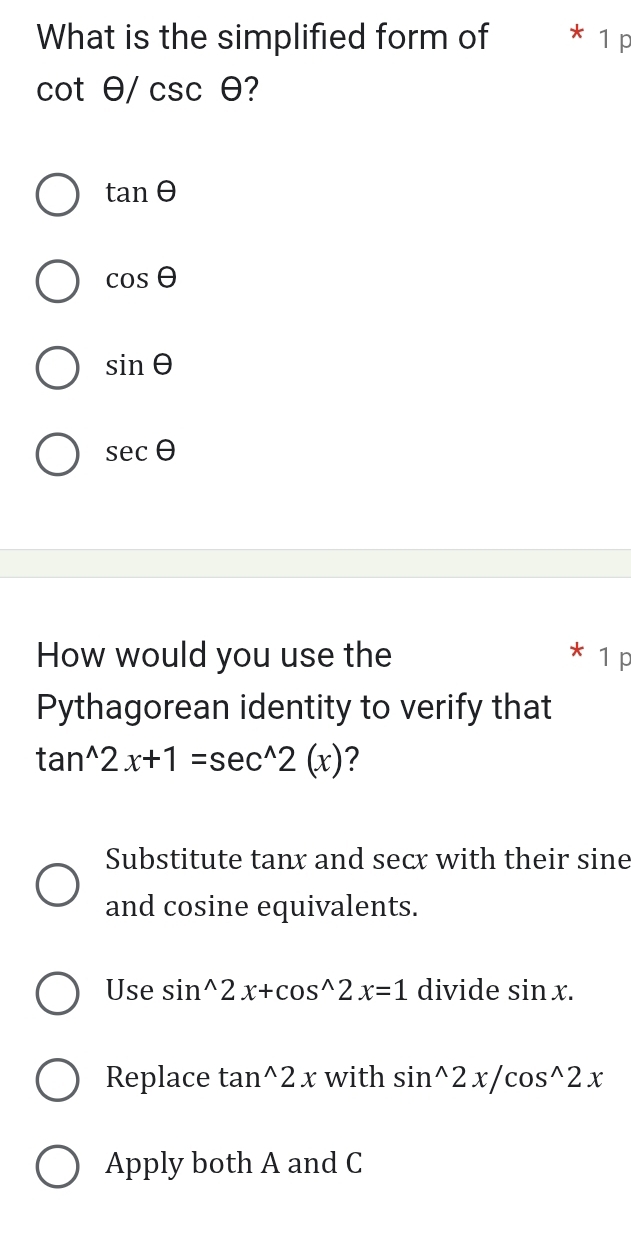
Task: Click the sin Θ answer label text
Action: [138, 365]
